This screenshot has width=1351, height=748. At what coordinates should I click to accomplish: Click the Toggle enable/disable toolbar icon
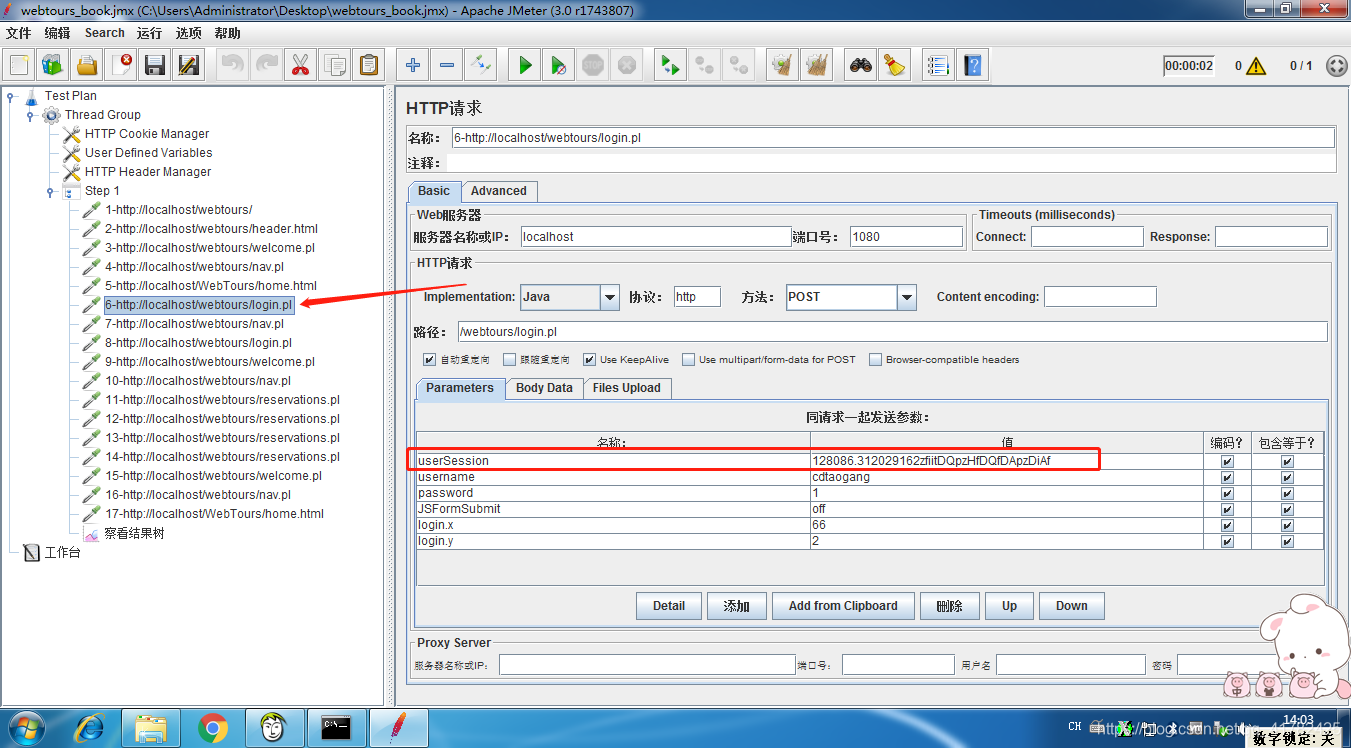480,66
